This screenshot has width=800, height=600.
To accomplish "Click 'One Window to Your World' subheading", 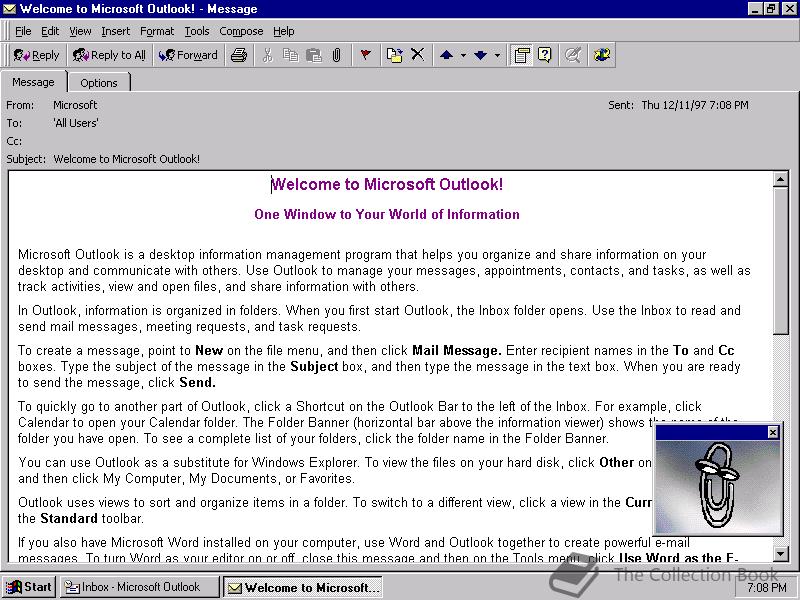I will click(x=387, y=214).
